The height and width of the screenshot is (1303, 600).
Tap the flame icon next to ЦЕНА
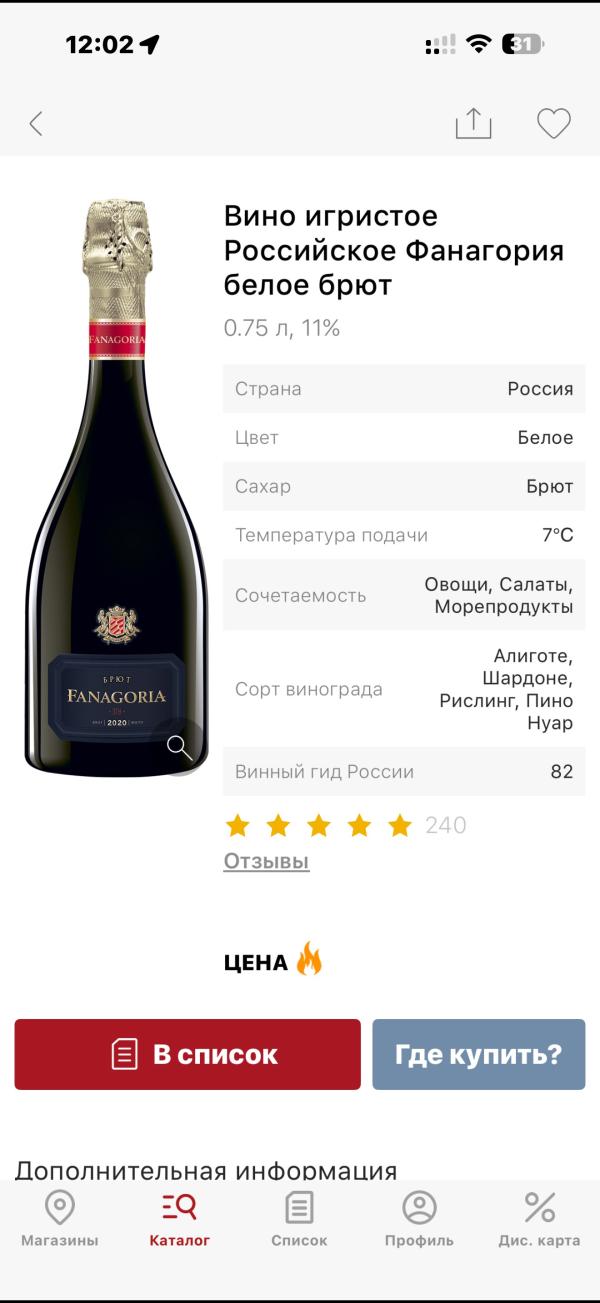[x=309, y=959]
